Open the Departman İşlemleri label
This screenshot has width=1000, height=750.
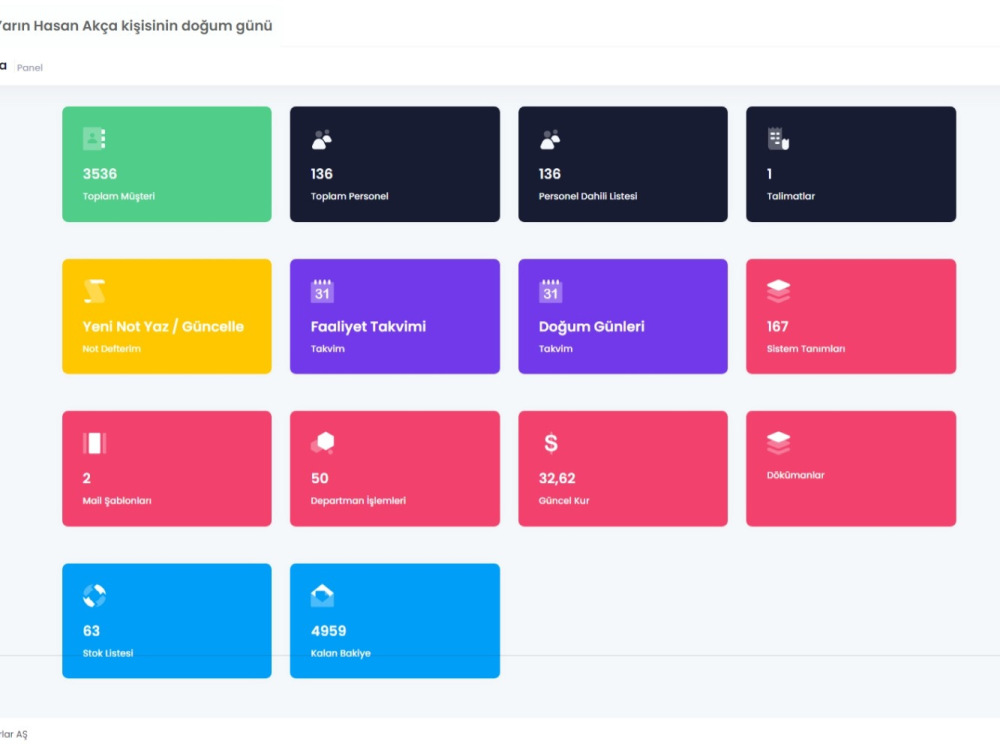[x=358, y=501]
